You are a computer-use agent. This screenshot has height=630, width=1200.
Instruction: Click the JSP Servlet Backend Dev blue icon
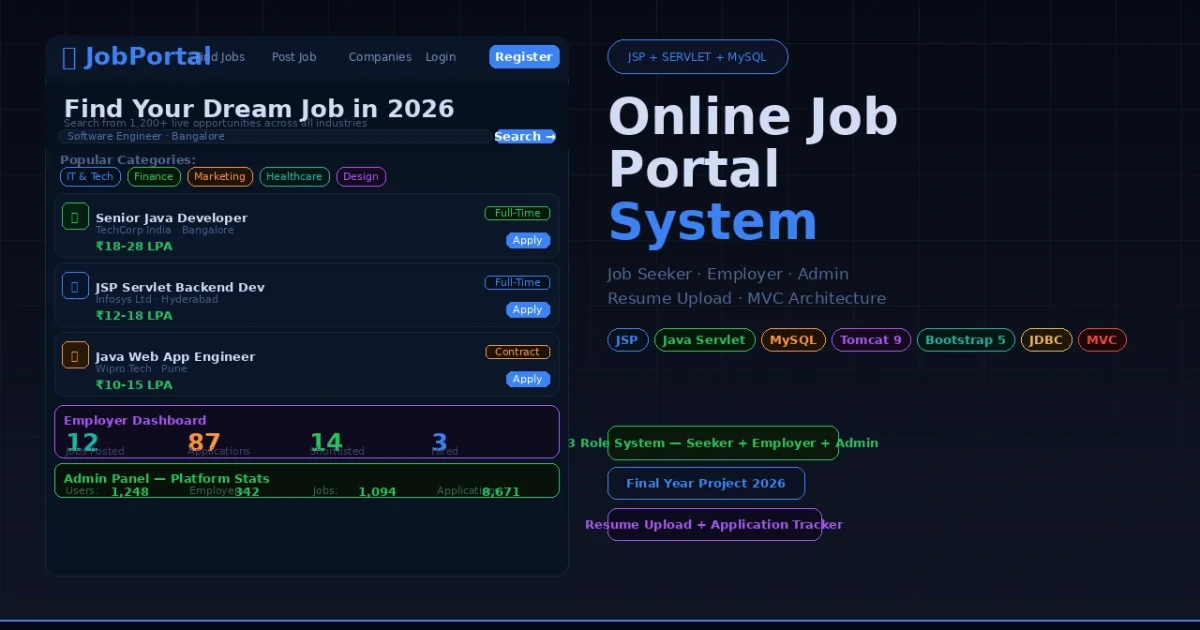click(x=75, y=285)
